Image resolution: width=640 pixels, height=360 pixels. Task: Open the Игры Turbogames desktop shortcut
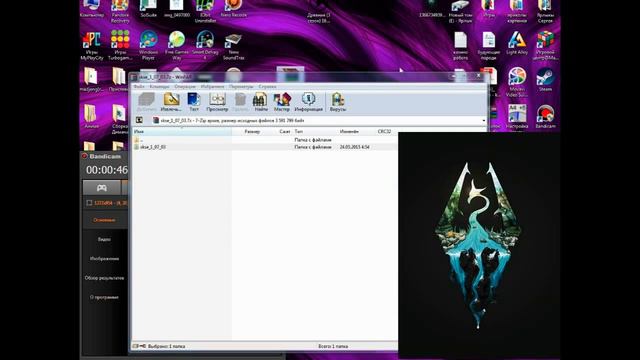120,45
